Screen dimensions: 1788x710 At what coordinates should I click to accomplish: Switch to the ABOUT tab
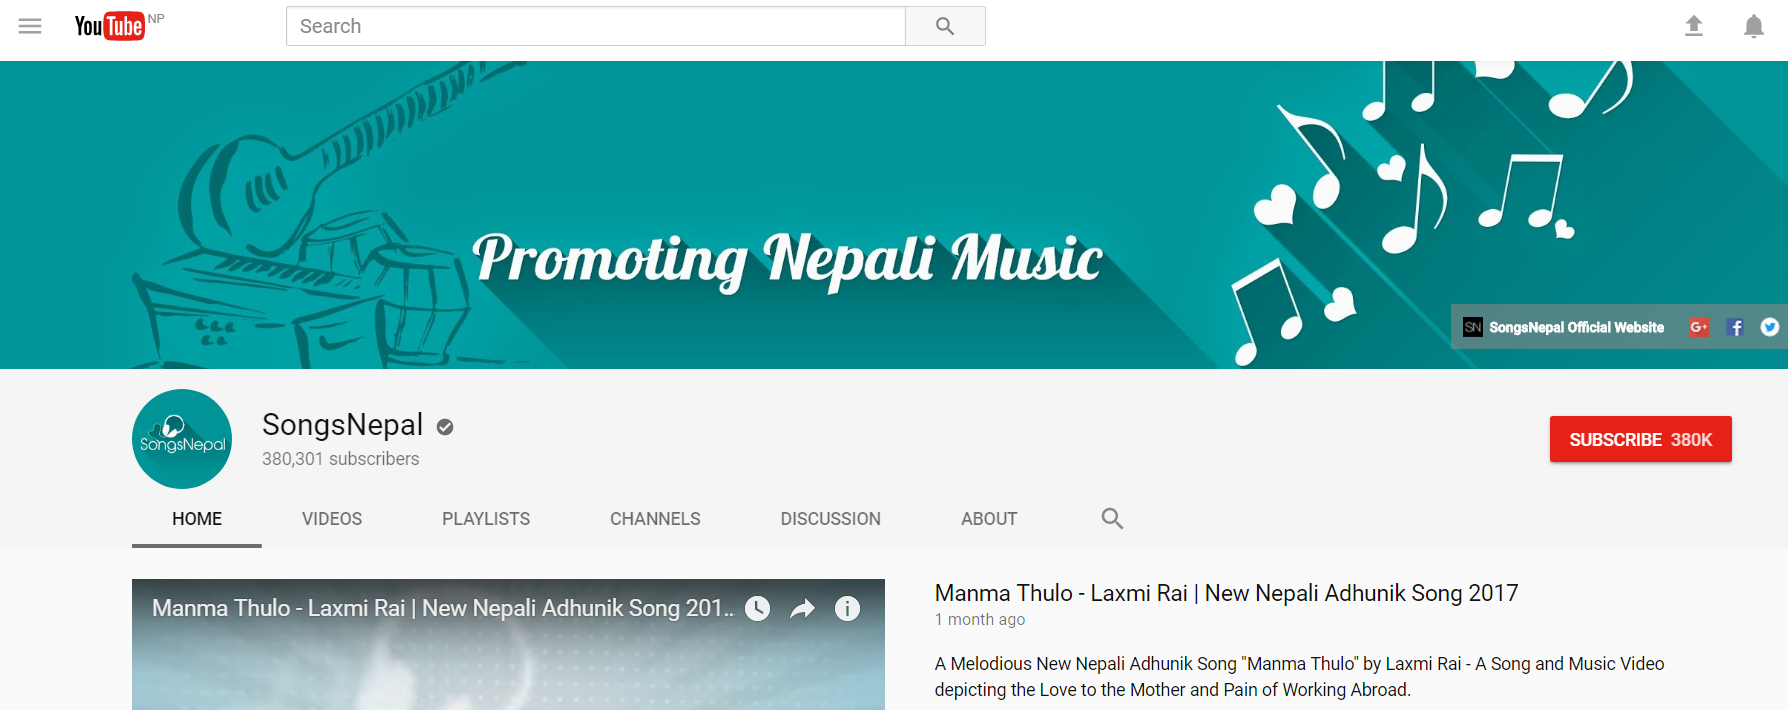tap(989, 519)
